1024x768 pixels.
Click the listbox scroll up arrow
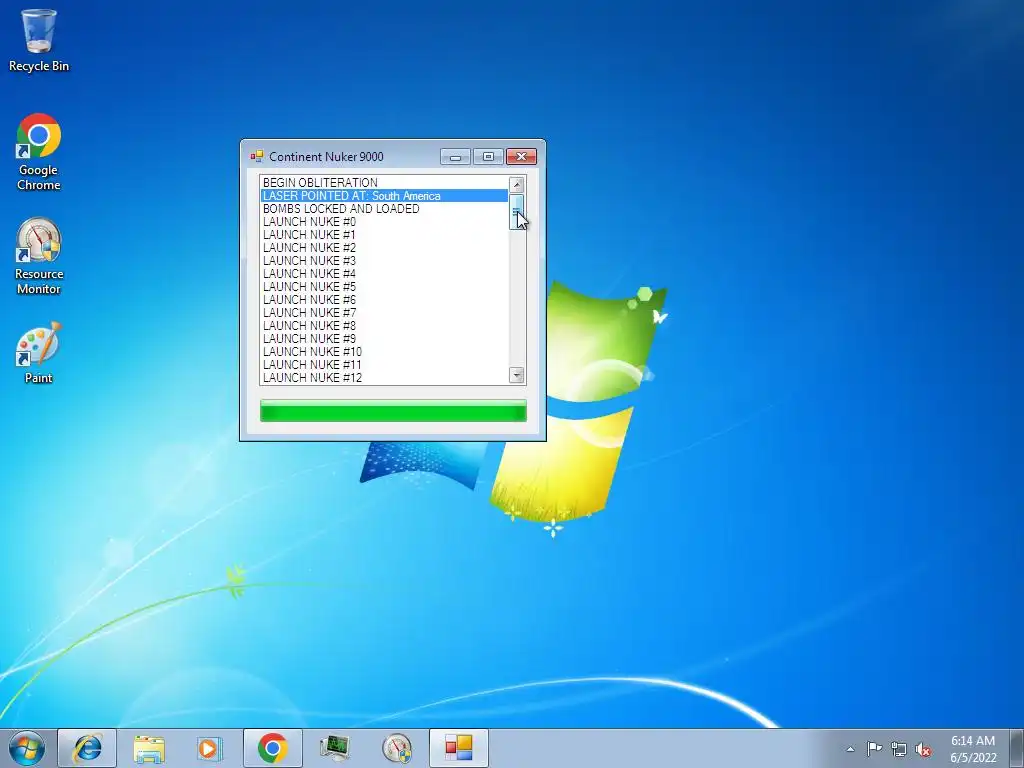coord(517,184)
